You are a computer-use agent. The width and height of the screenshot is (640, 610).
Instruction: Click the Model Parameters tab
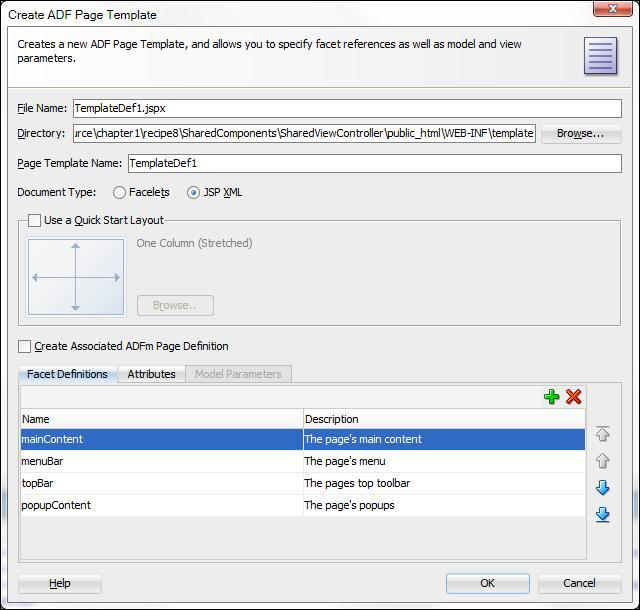(238, 374)
